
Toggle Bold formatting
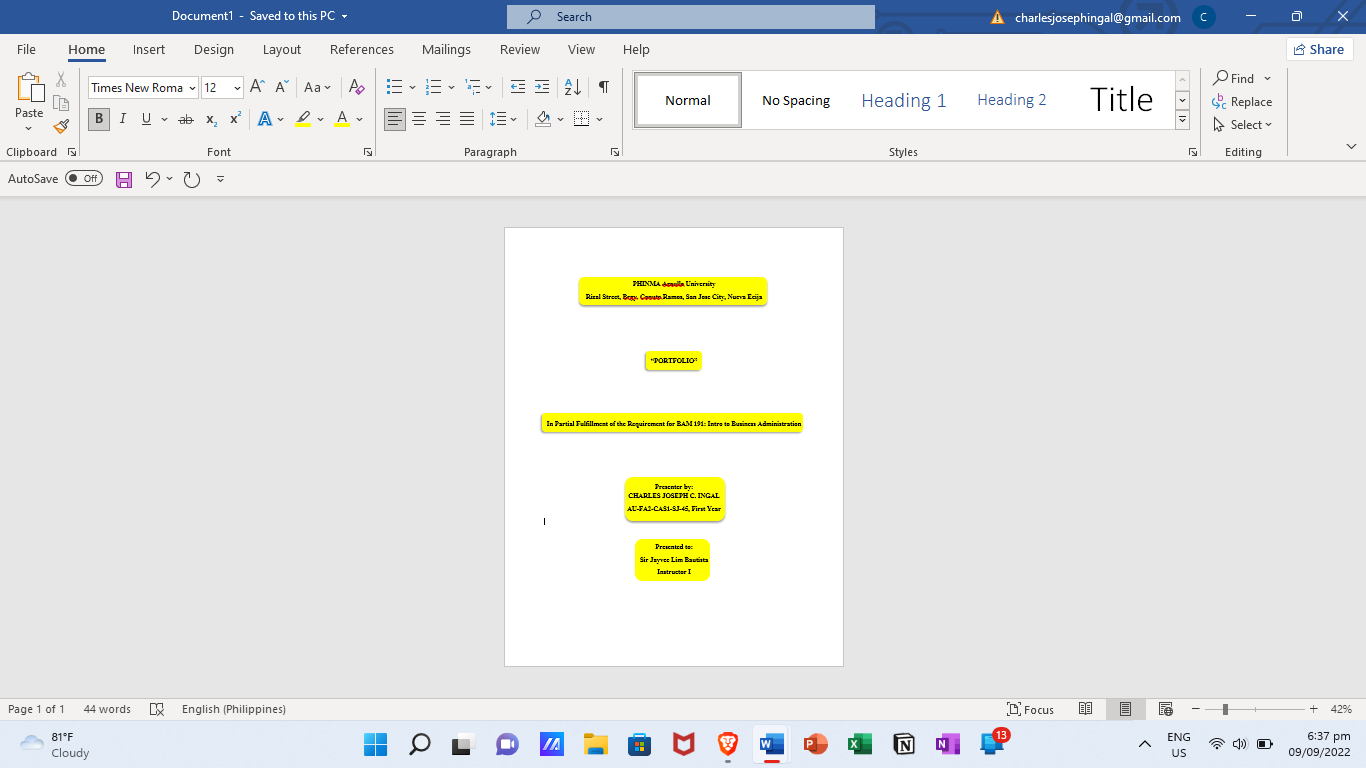[98, 119]
